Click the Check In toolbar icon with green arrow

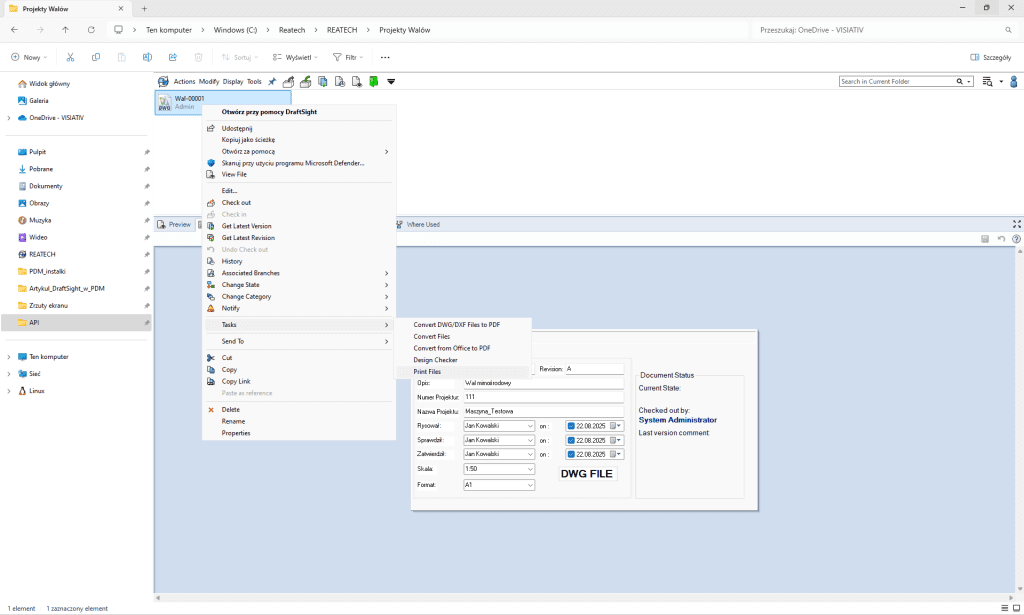pyautogui.click(x=305, y=82)
